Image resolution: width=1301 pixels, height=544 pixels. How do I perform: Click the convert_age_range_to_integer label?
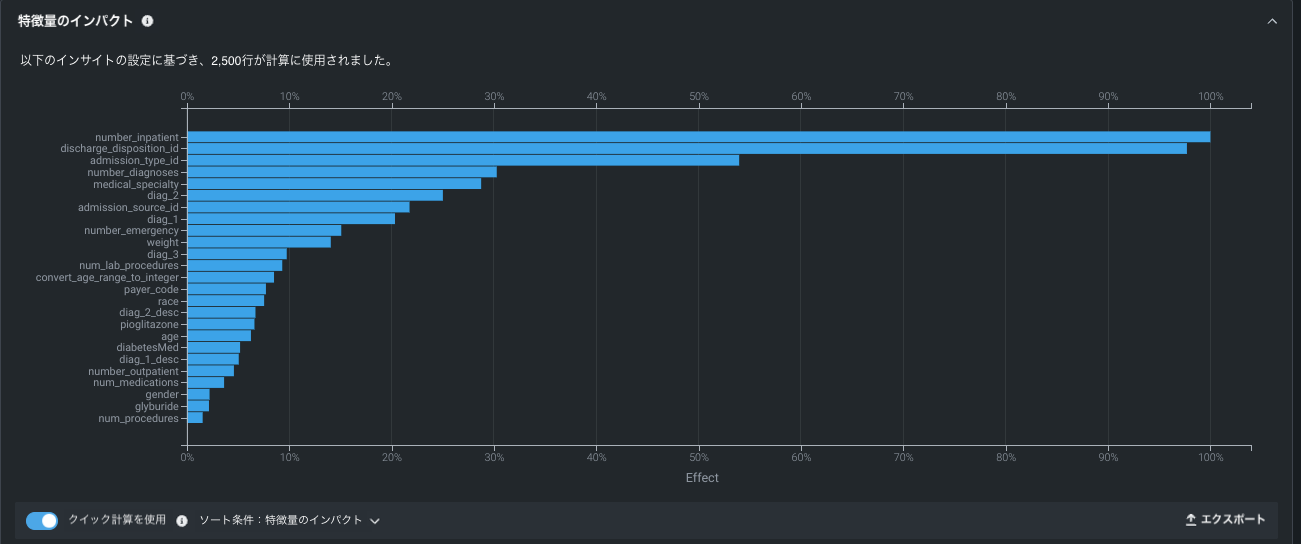107,277
